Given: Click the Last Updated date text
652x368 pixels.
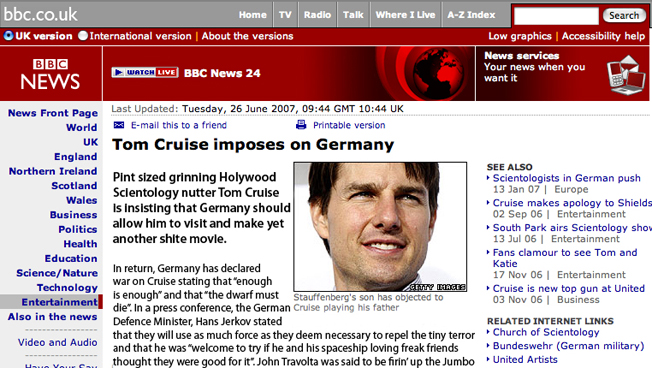Looking at the screenshot, I should (x=257, y=109).
